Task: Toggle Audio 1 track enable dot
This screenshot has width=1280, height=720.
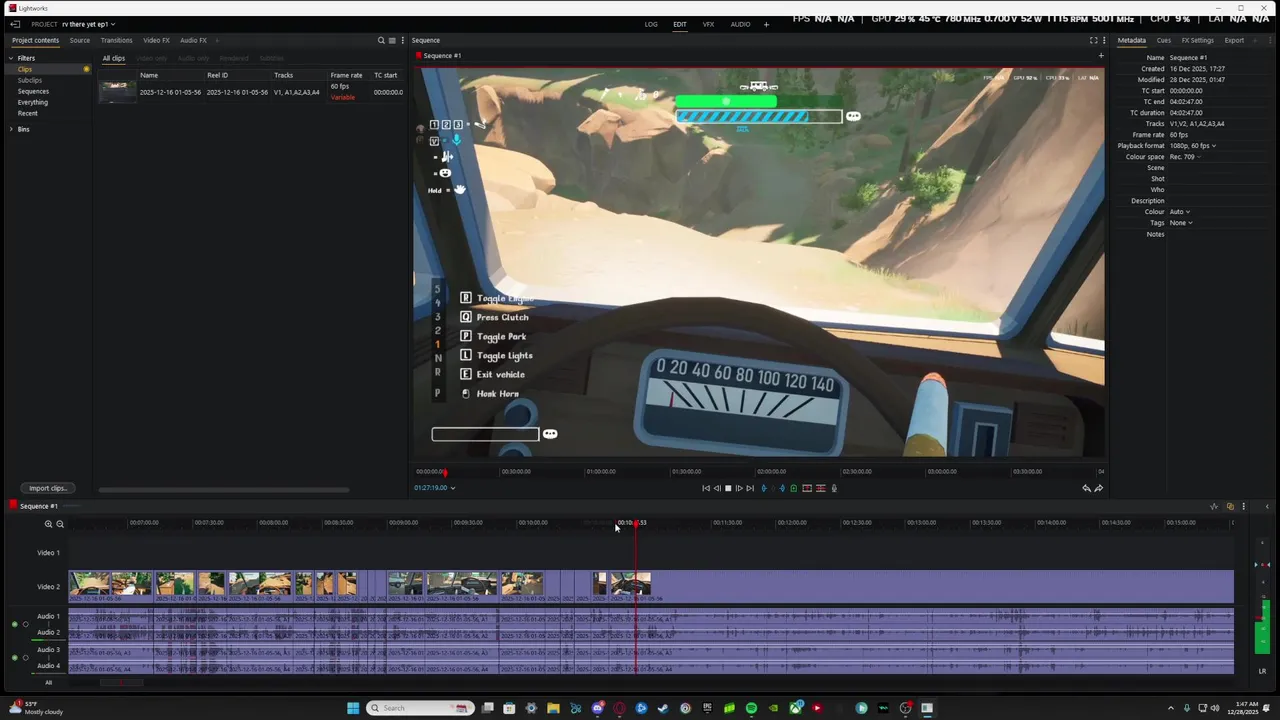Action: [x=14, y=624]
